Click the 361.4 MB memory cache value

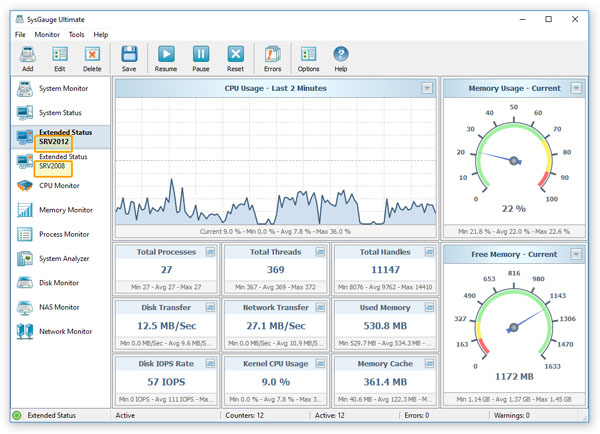click(x=385, y=382)
